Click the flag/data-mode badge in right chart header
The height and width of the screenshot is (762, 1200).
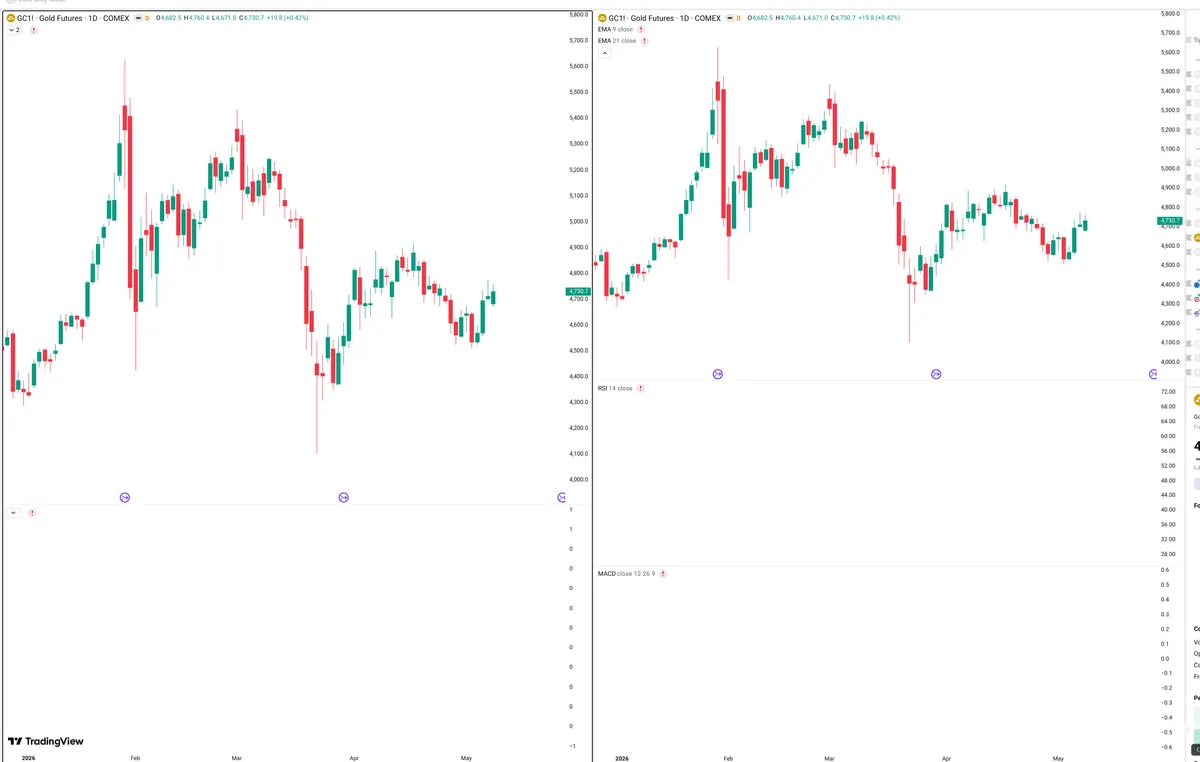pyautogui.click(x=729, y=18)
